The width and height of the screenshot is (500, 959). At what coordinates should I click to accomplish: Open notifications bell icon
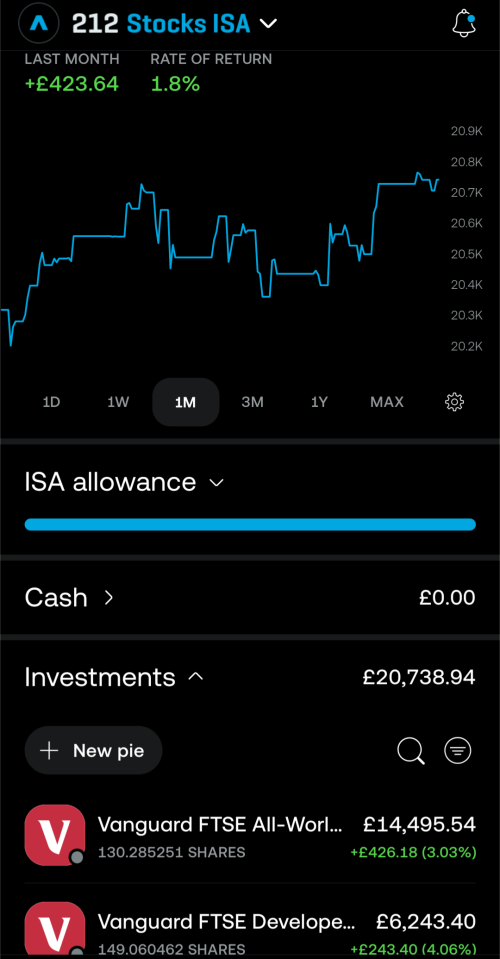tap(464, 24)
